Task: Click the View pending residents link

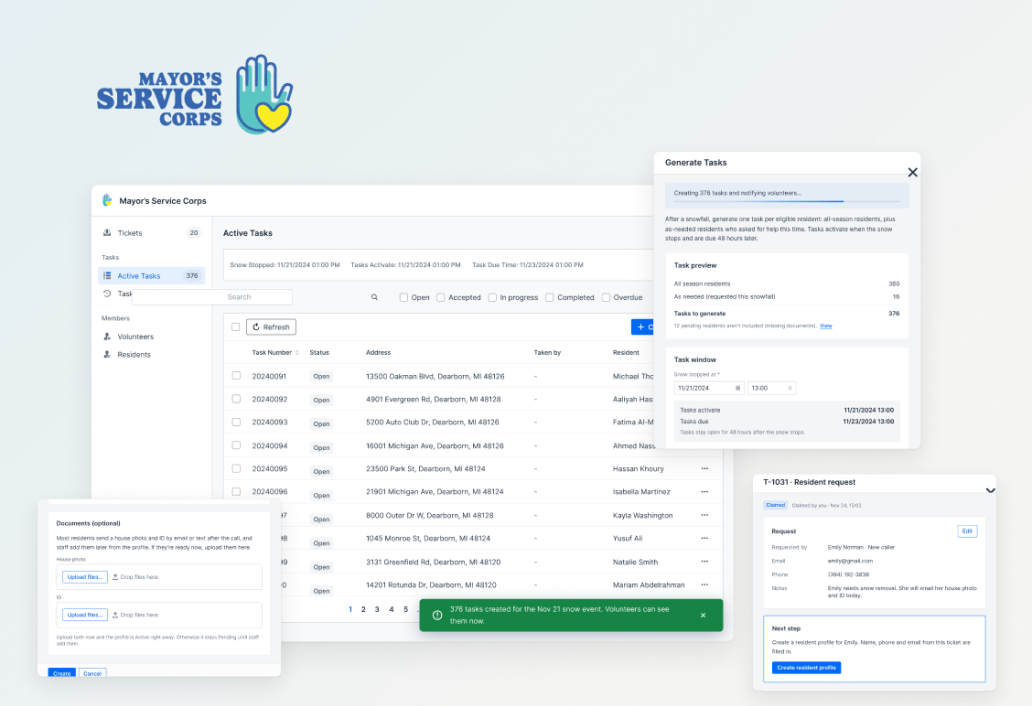Action: pos(826,326)
